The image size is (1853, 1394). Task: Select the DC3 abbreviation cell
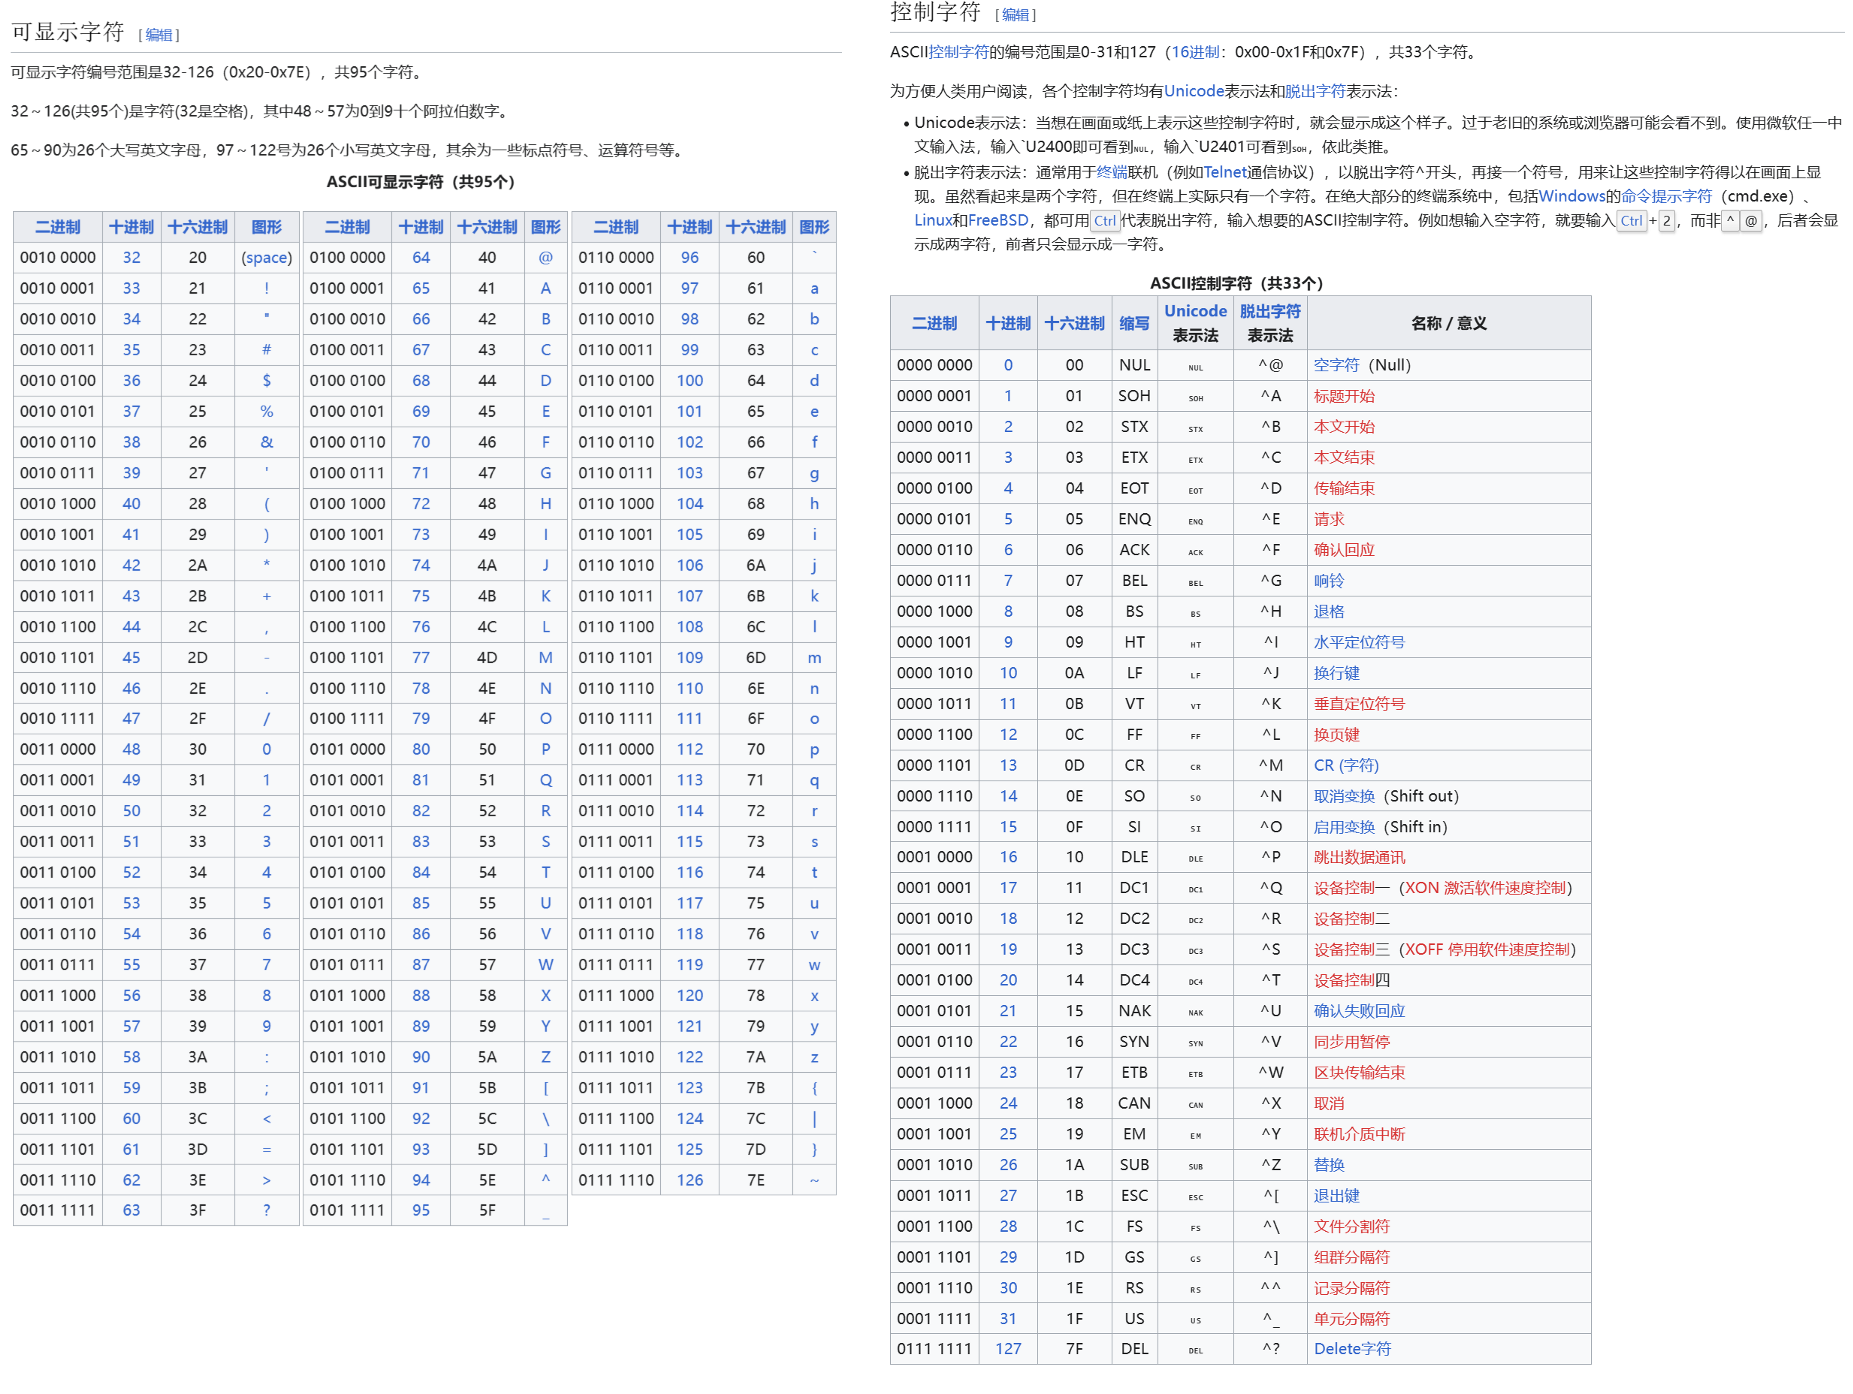point(1134,950)
